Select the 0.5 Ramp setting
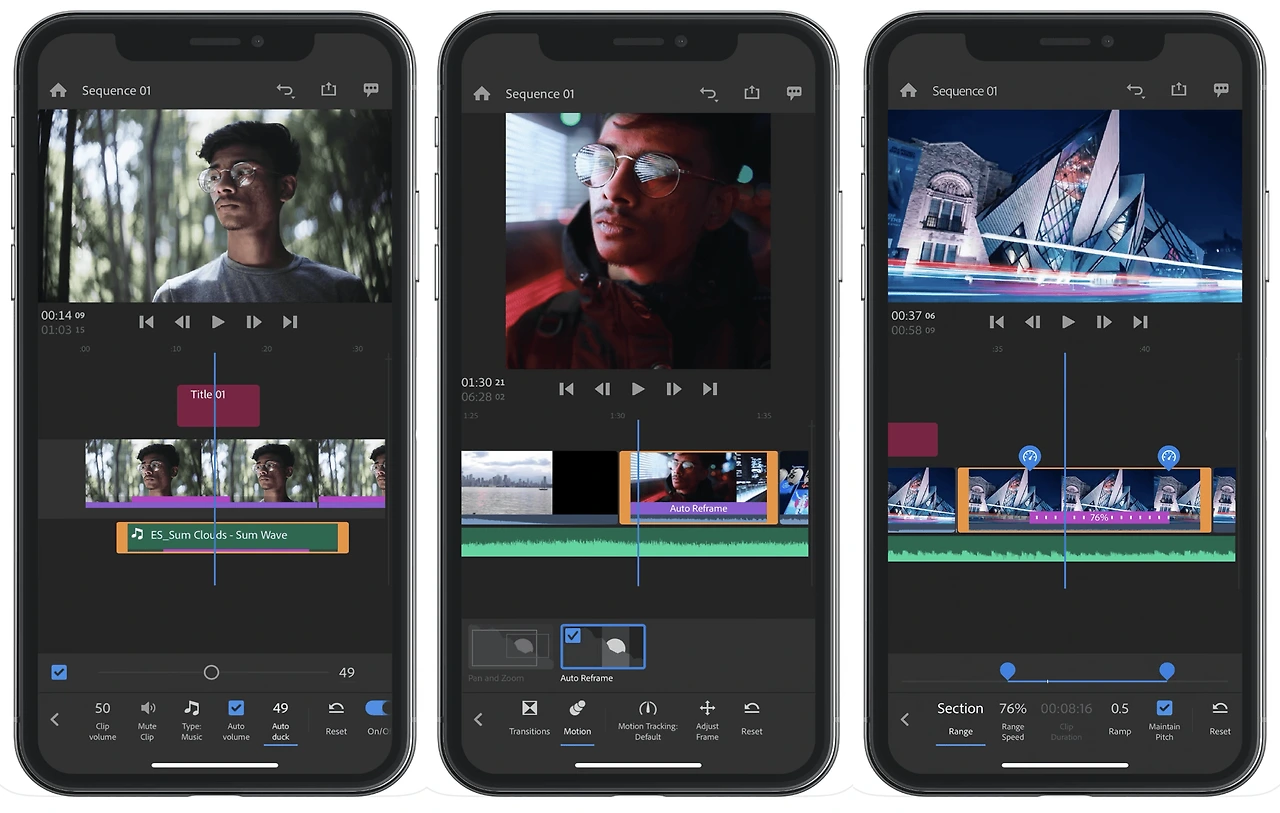Viewport: 1280px width, 813px height. [1120, 719]
